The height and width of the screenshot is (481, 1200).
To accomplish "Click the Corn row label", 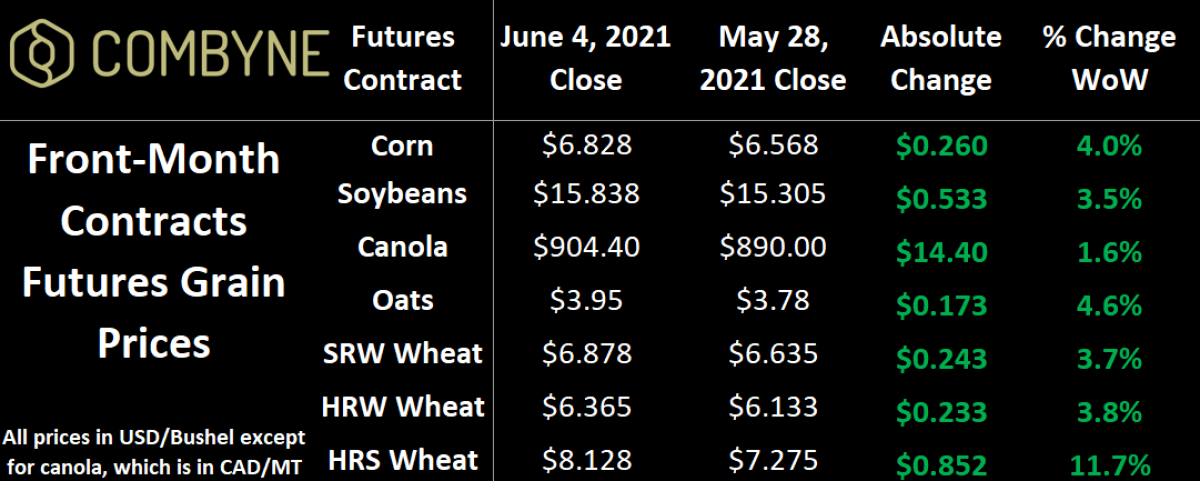I will (x=402, y=145).
